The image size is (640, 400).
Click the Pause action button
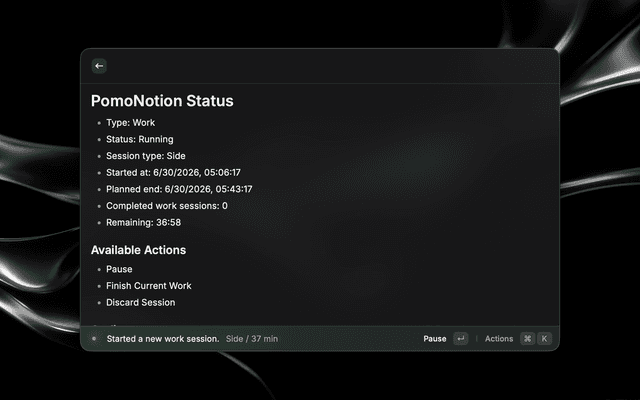435,339
